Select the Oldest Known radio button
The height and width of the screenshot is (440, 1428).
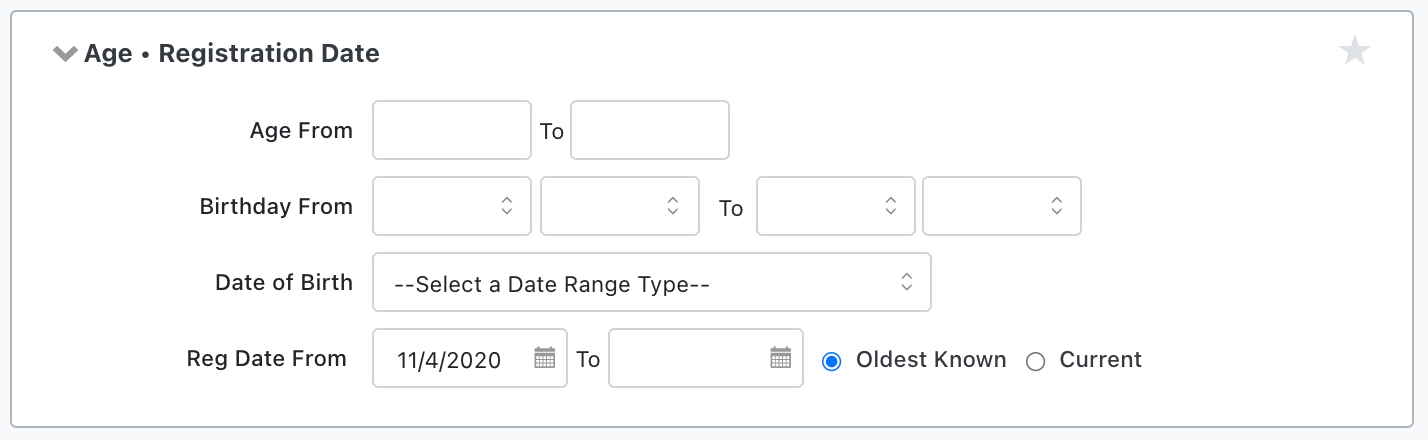[x=831, y=361]
